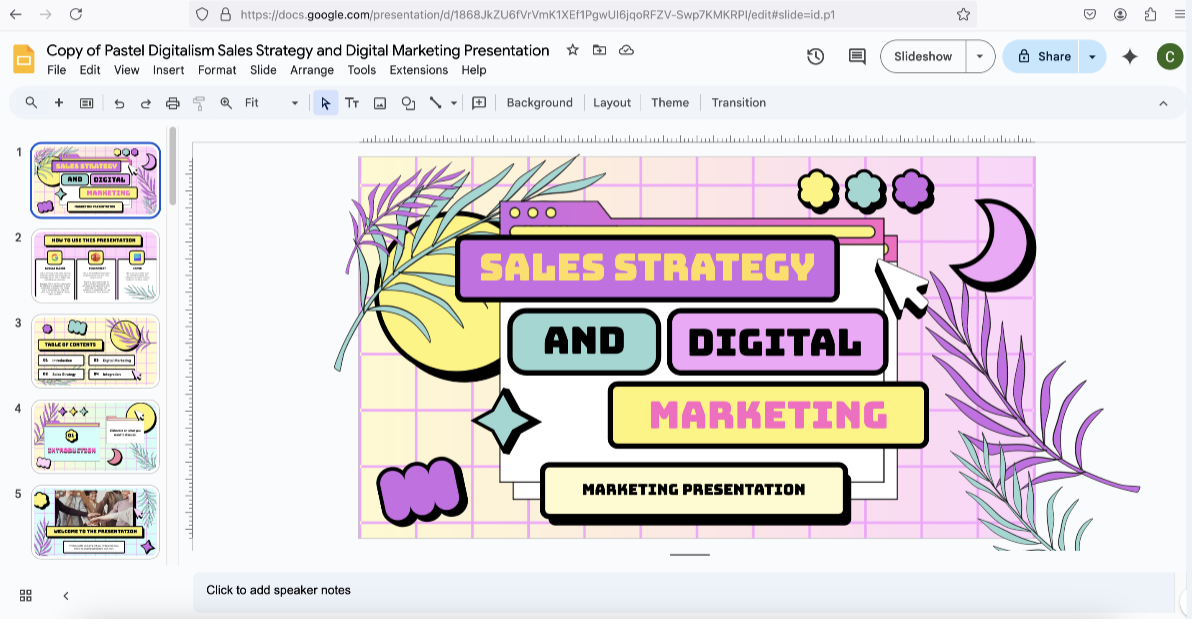
Task: Redo the last action
Action: tap(146, 103)
